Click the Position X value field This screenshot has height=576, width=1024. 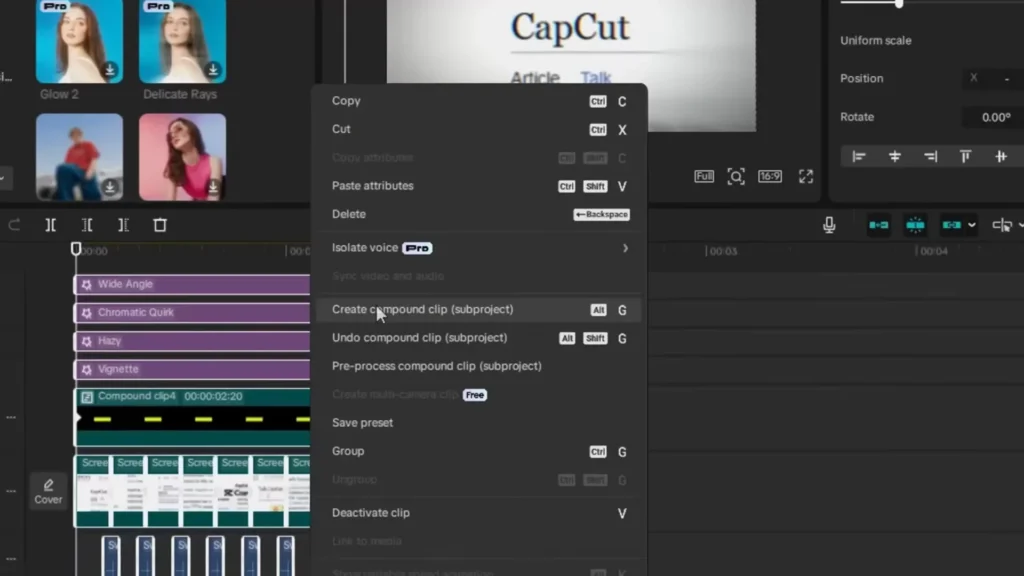[993, 78]
